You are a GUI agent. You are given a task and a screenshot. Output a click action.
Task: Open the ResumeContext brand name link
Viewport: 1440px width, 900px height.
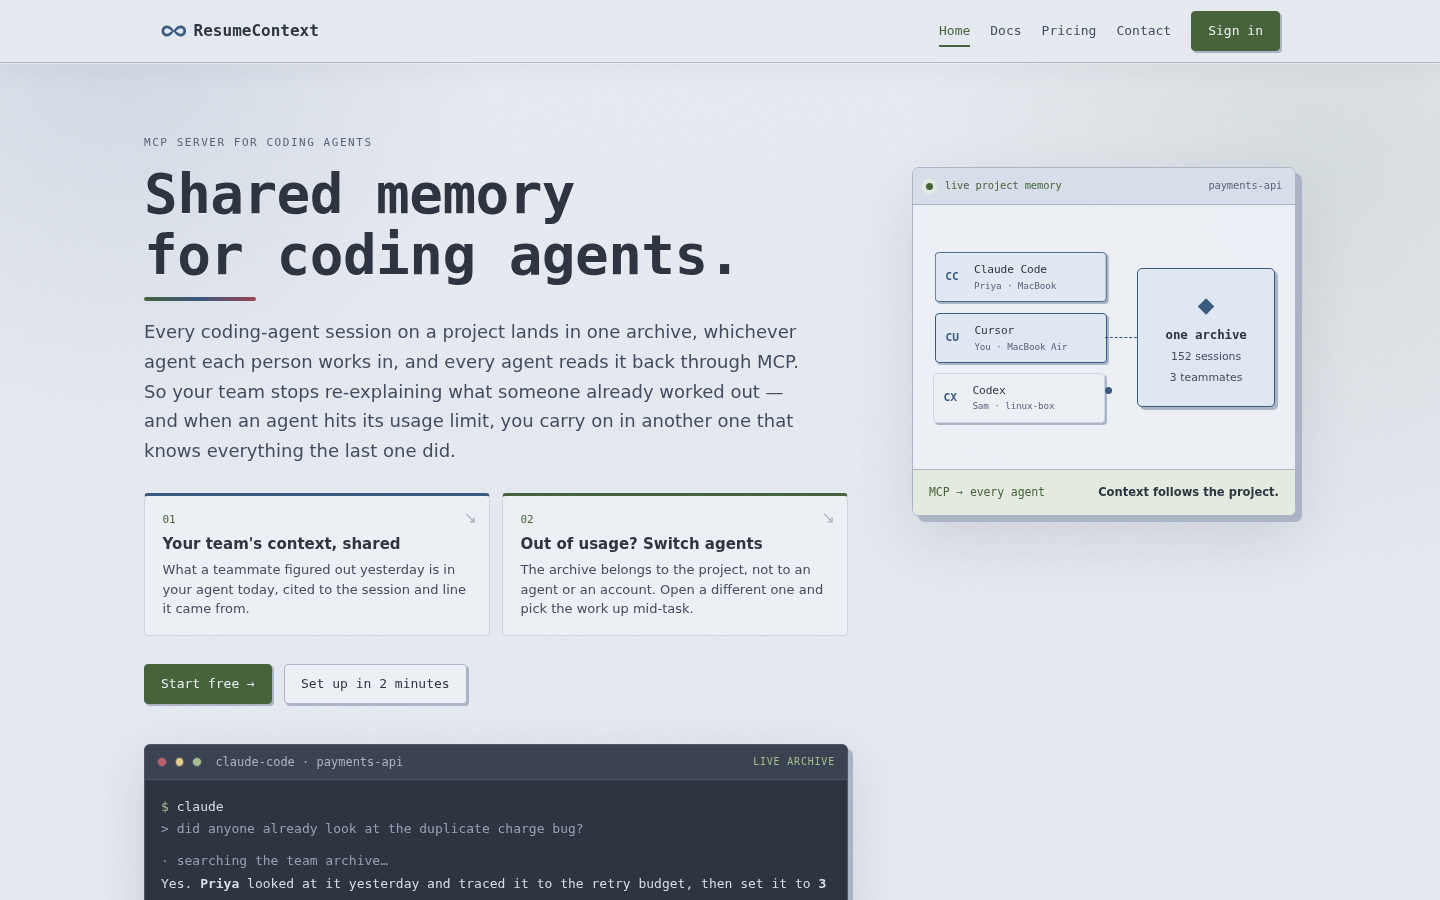[256, 31]
